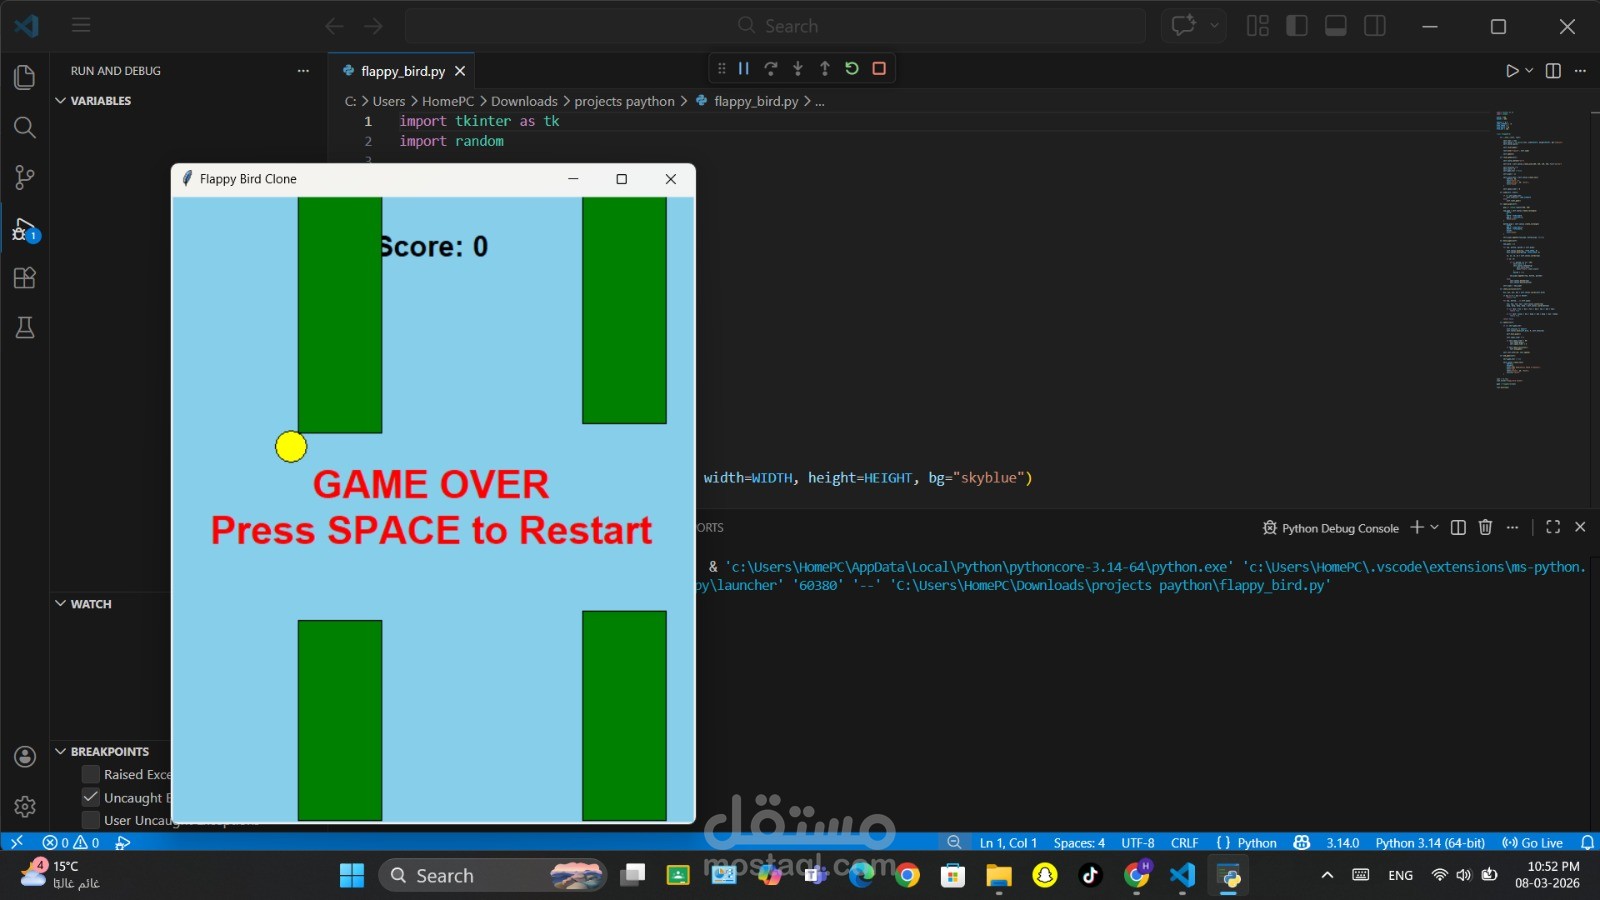Toggle the User Uncaught Exceptions breakpoint
Viewport: 1600px width, 900px height.
(90, 820)
